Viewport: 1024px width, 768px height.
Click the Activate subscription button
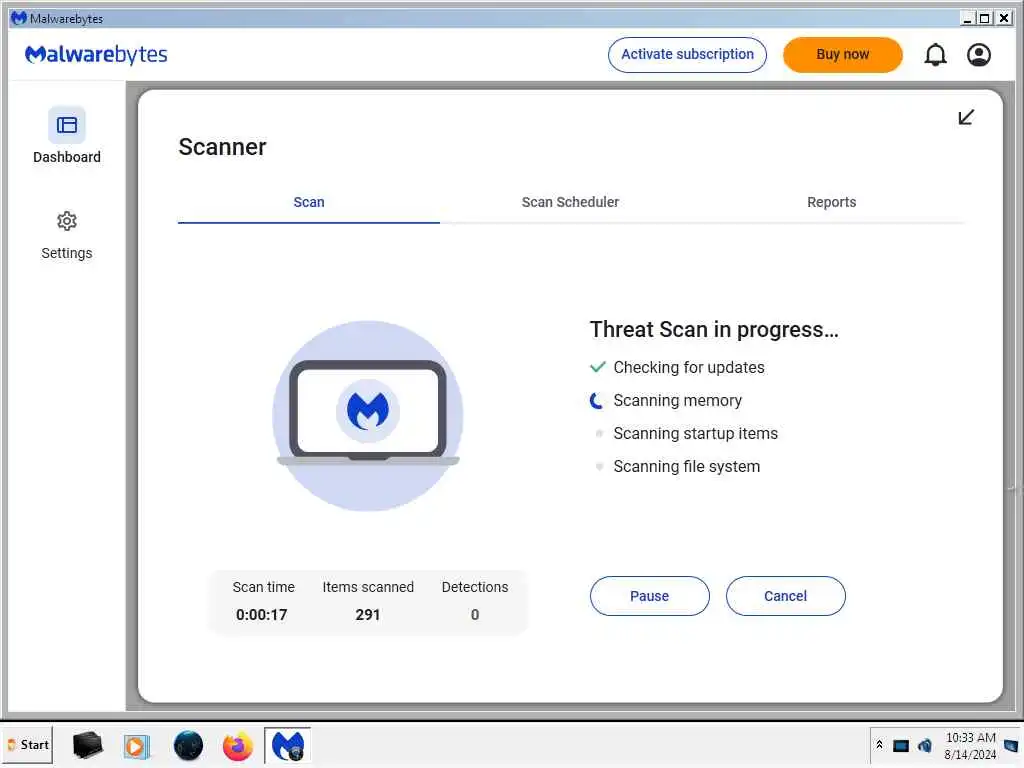point(687,55)
